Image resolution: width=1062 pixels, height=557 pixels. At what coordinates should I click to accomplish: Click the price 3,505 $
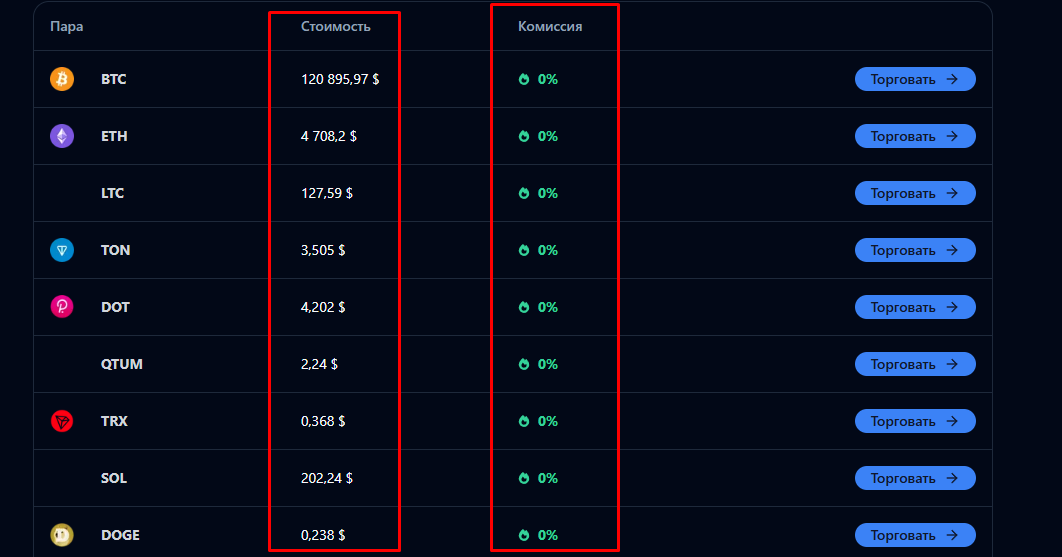323,250
